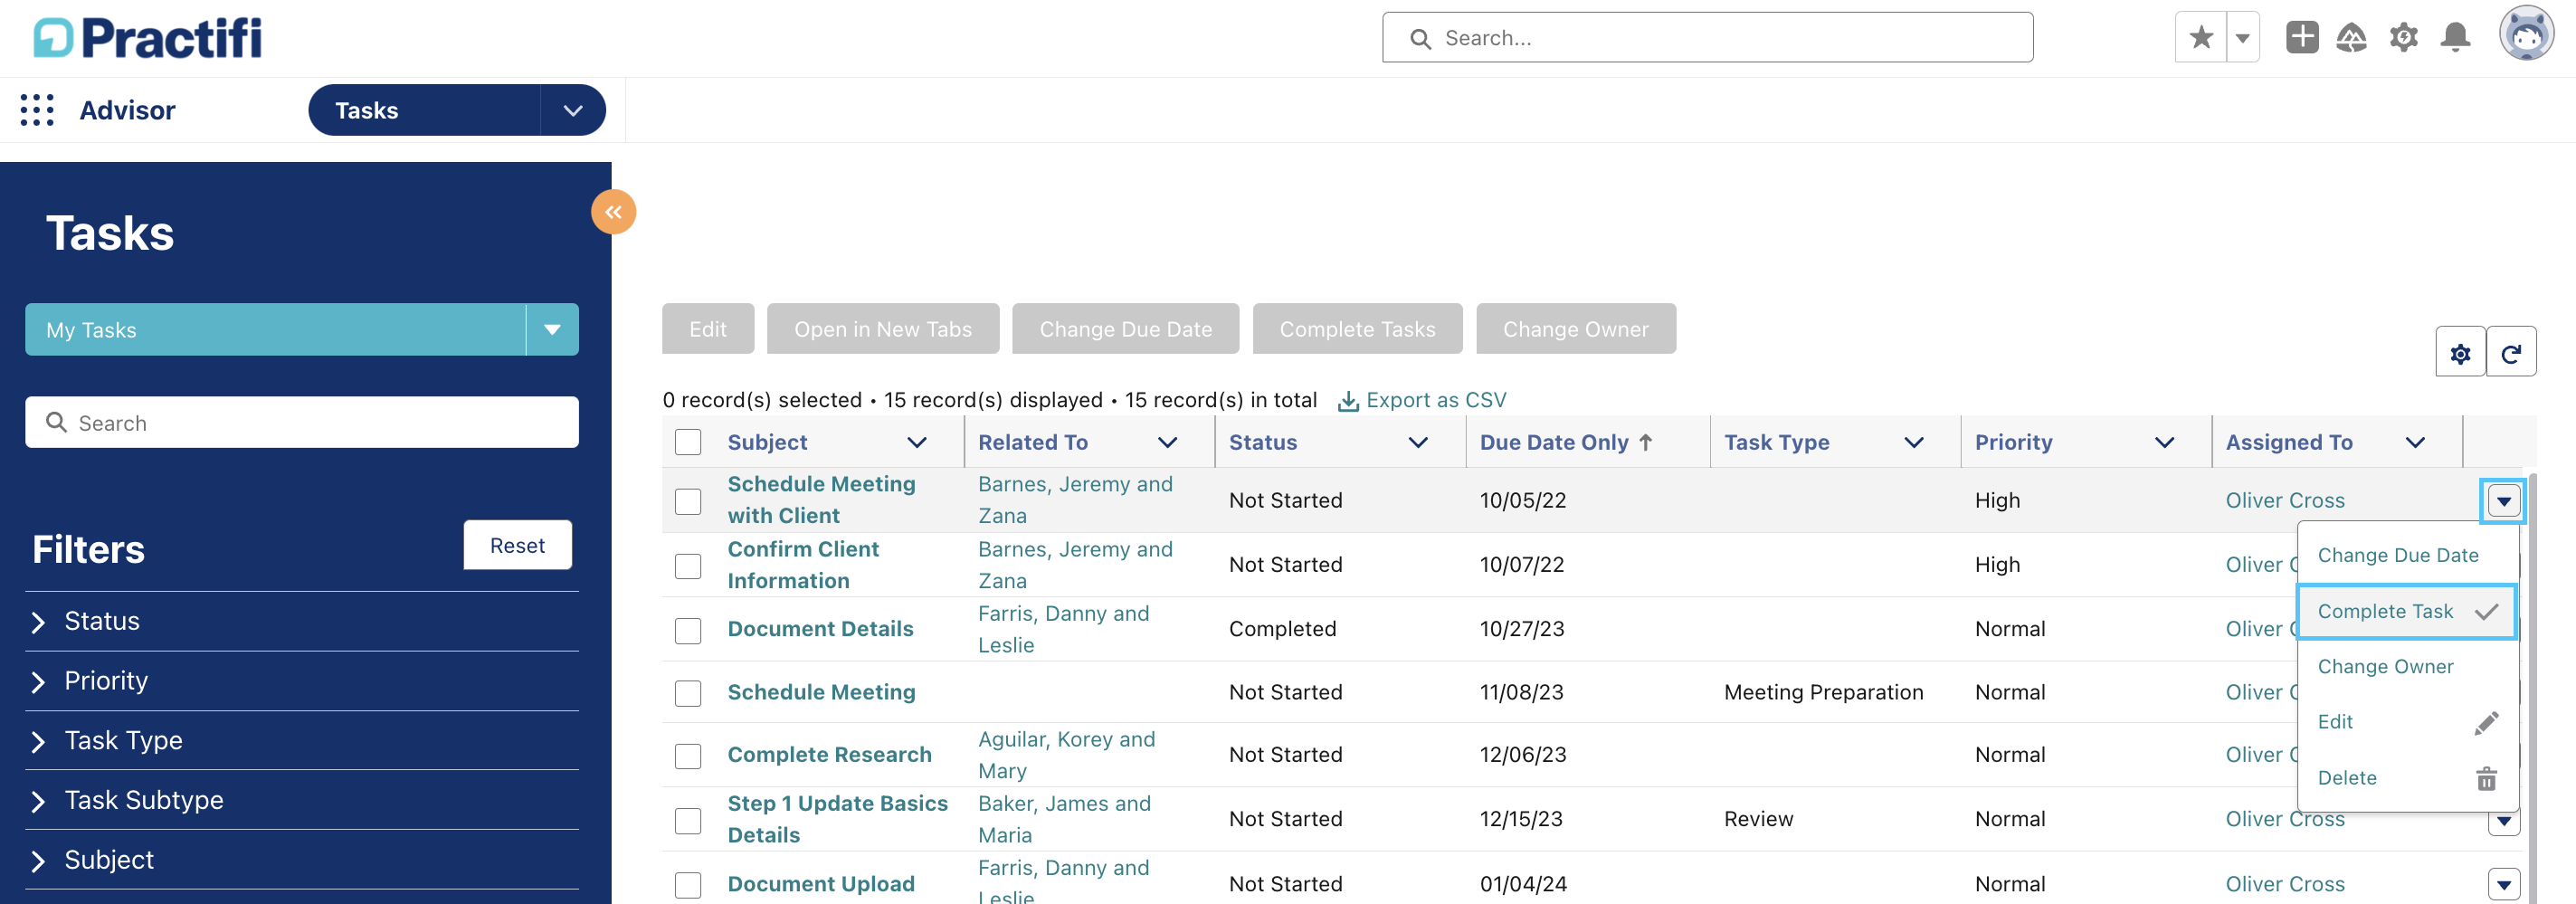
Task: Click the Reset filters button
Action: tap(517, 545)
